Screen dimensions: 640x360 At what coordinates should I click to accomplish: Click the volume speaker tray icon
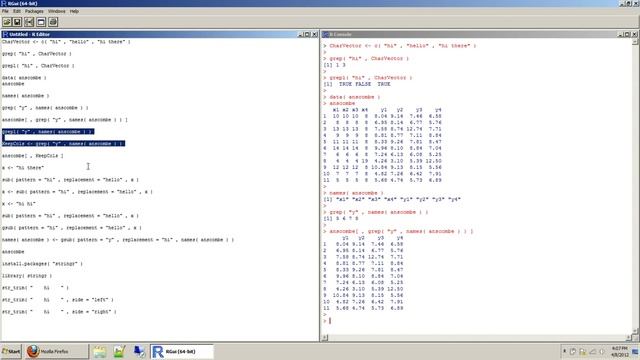coord(602,351)
